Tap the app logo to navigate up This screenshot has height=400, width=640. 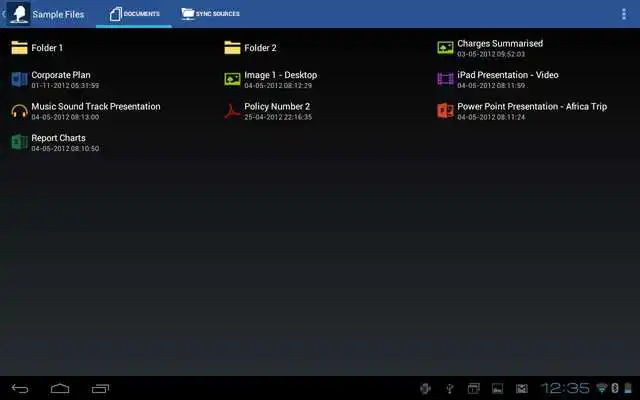point(17,14)
